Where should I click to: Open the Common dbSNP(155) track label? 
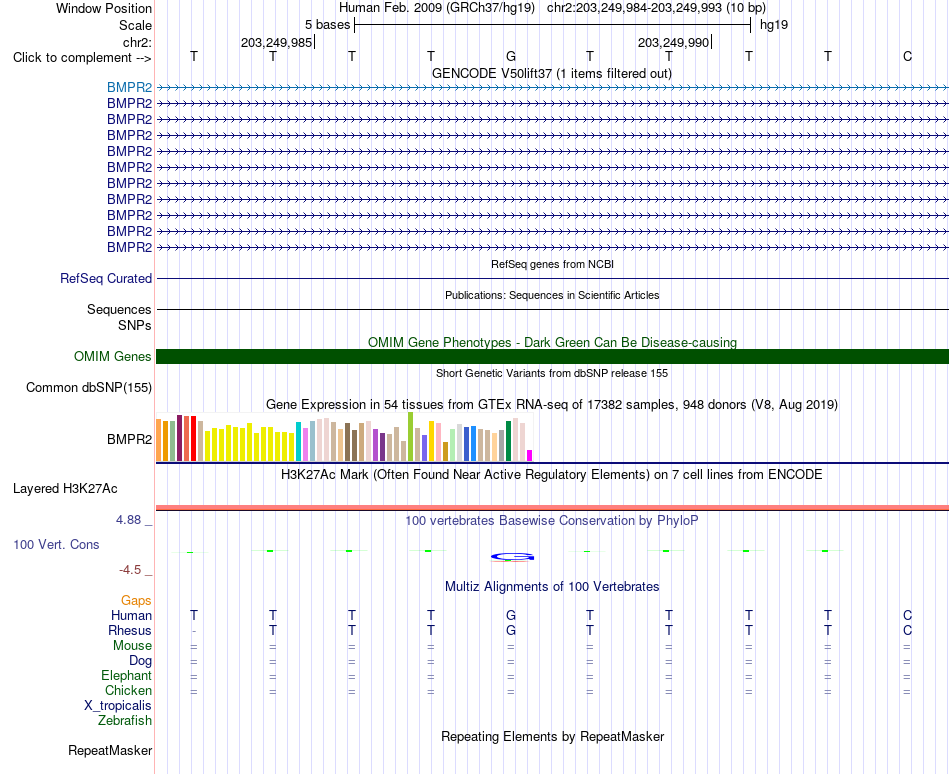point(89,388)
